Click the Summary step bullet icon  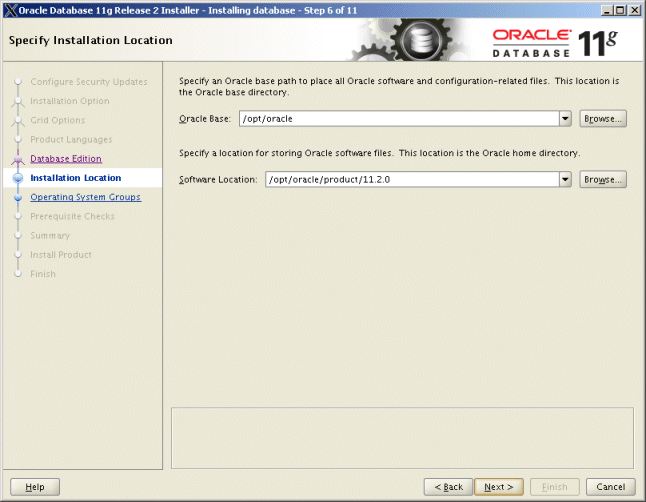pyautogui.click(x=18, y=235)
